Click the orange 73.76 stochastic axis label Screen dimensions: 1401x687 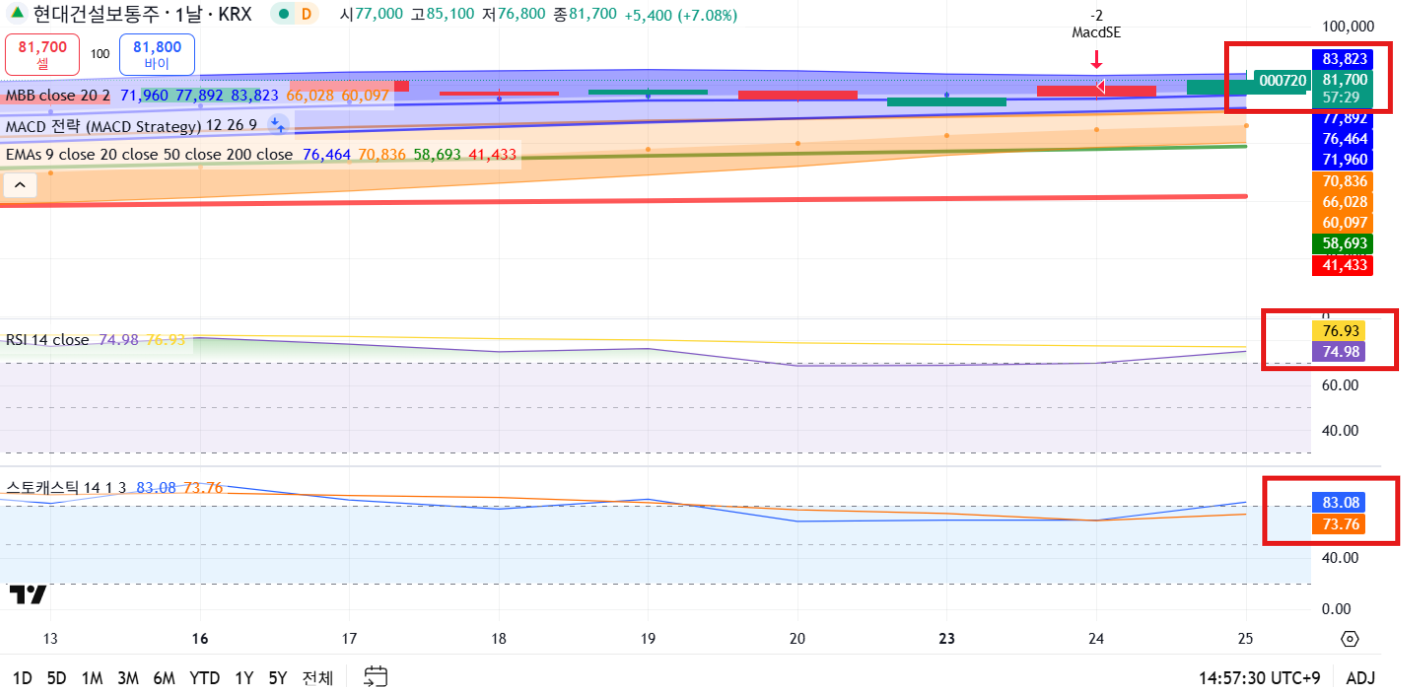[x=1338, y=523]
